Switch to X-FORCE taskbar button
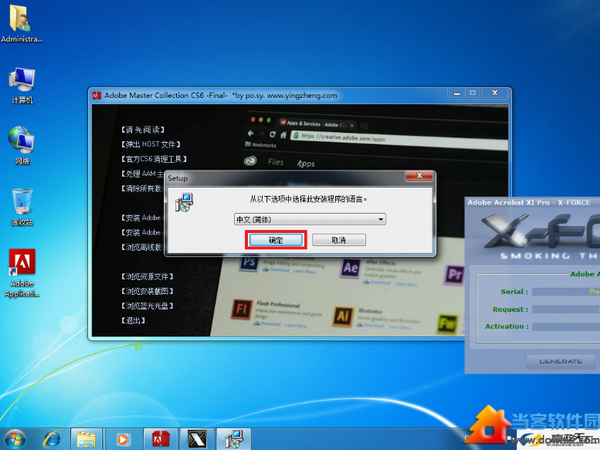Image resolution: width=600 pixels, height=450 pixels. (x=197, y=439)
